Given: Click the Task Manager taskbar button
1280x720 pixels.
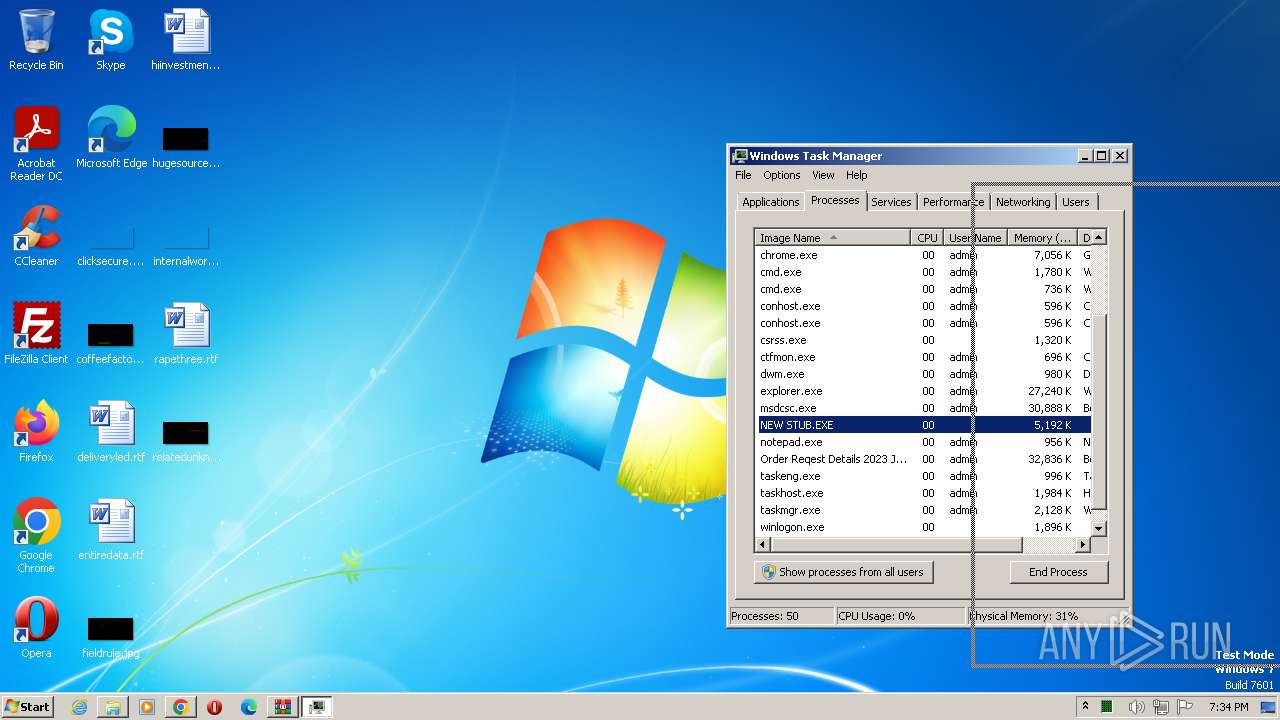Looking at the screenshot, I should [x=317, y=707].
